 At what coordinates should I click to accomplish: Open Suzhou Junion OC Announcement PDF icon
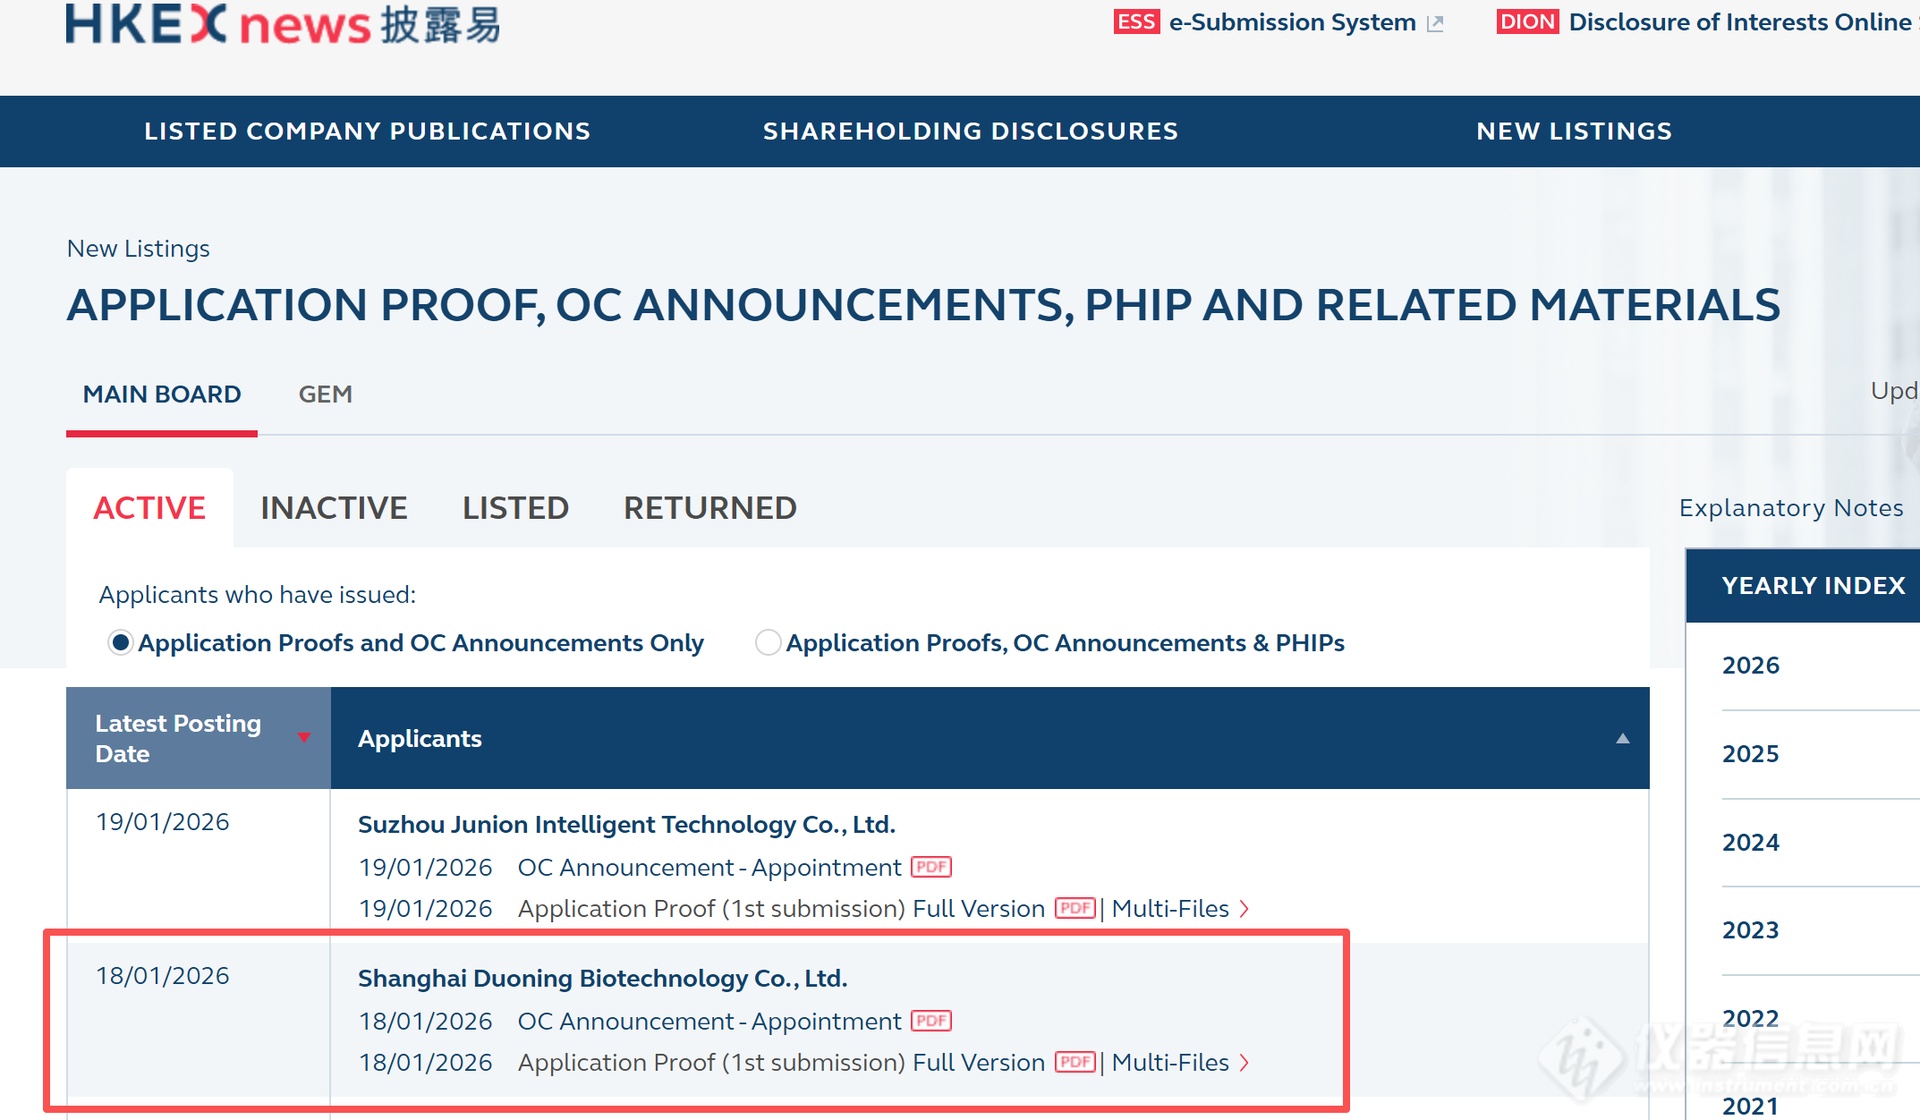point(931,867)
